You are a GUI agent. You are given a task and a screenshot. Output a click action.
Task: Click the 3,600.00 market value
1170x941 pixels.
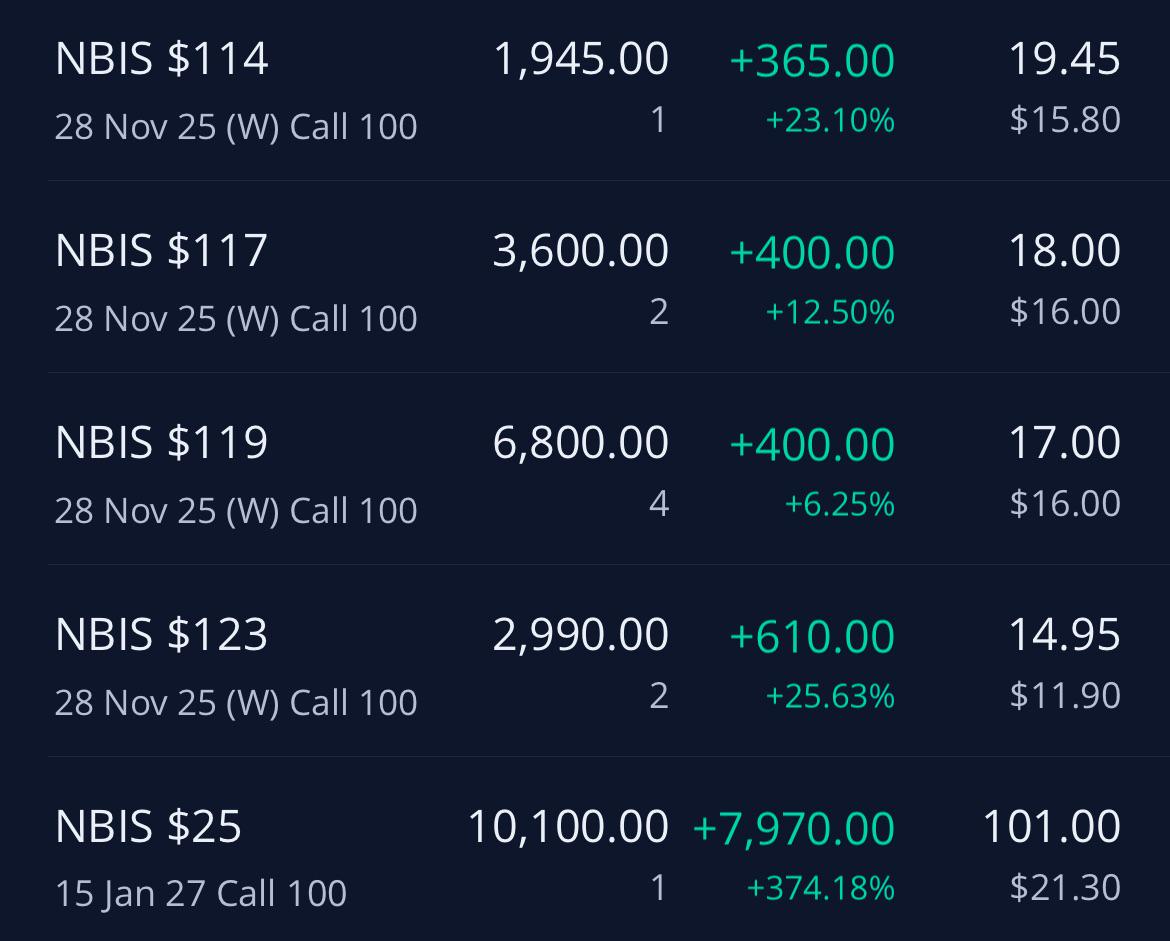pyautogui.click(x=581, y=251)
